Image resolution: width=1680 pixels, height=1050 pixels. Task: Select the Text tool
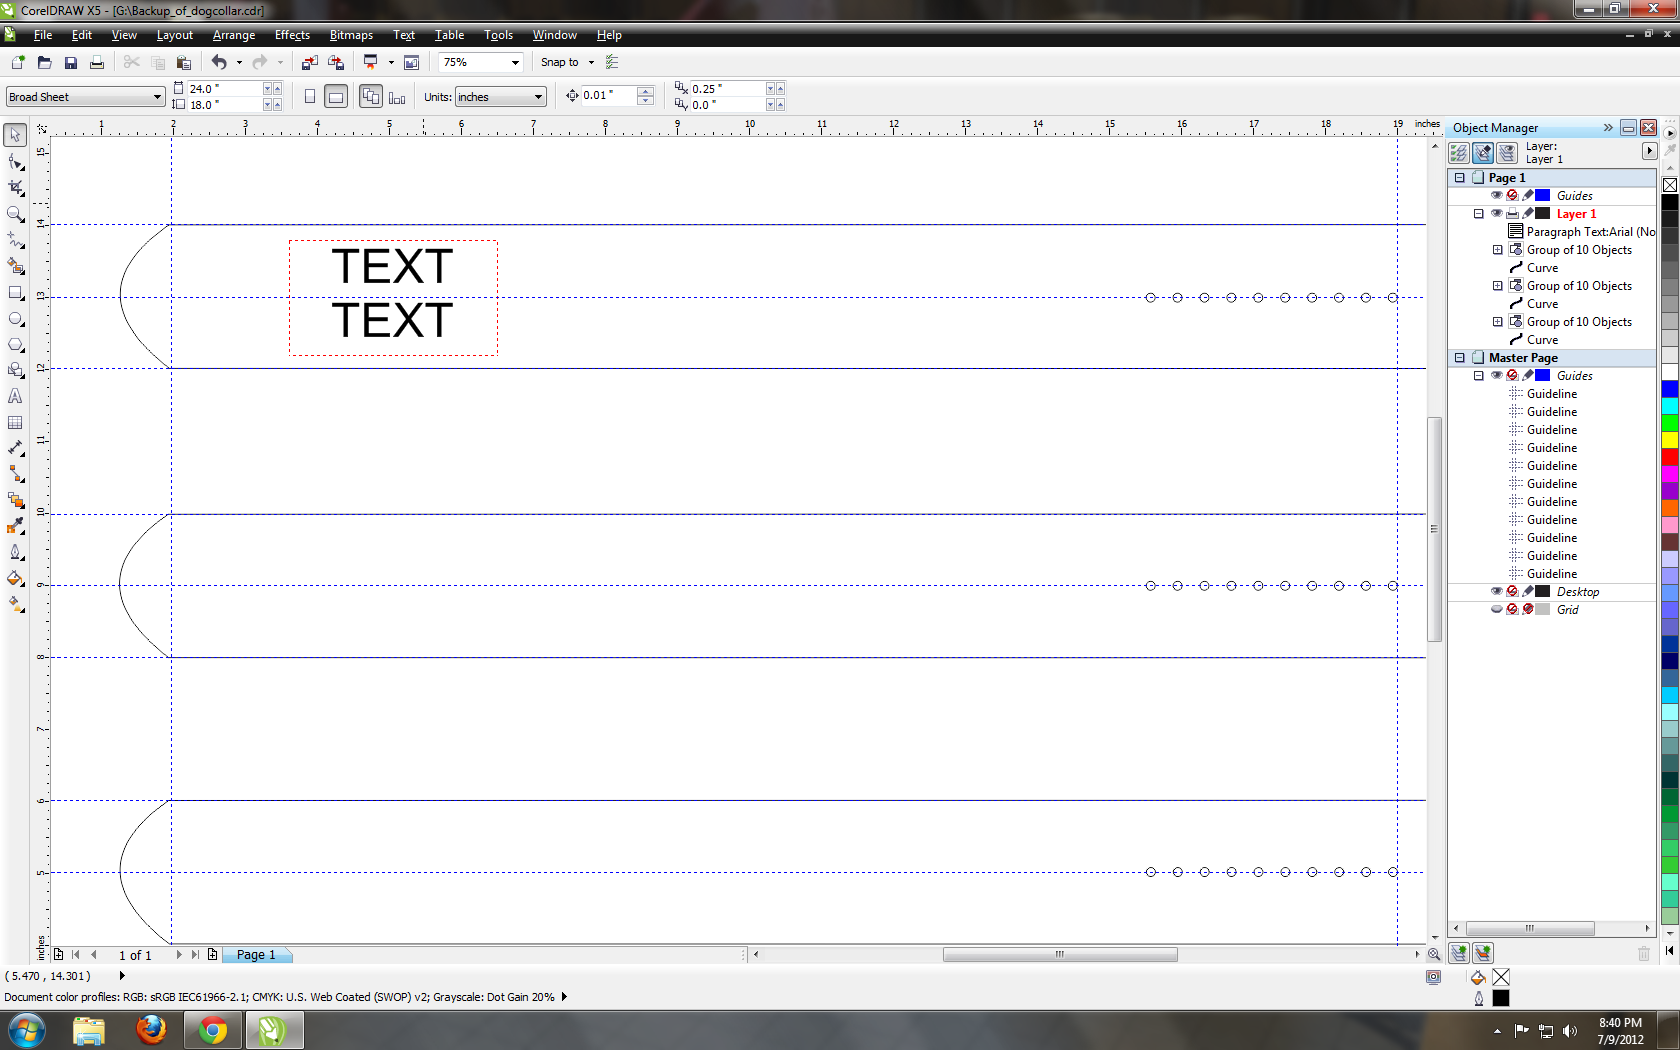click(15, 396)
